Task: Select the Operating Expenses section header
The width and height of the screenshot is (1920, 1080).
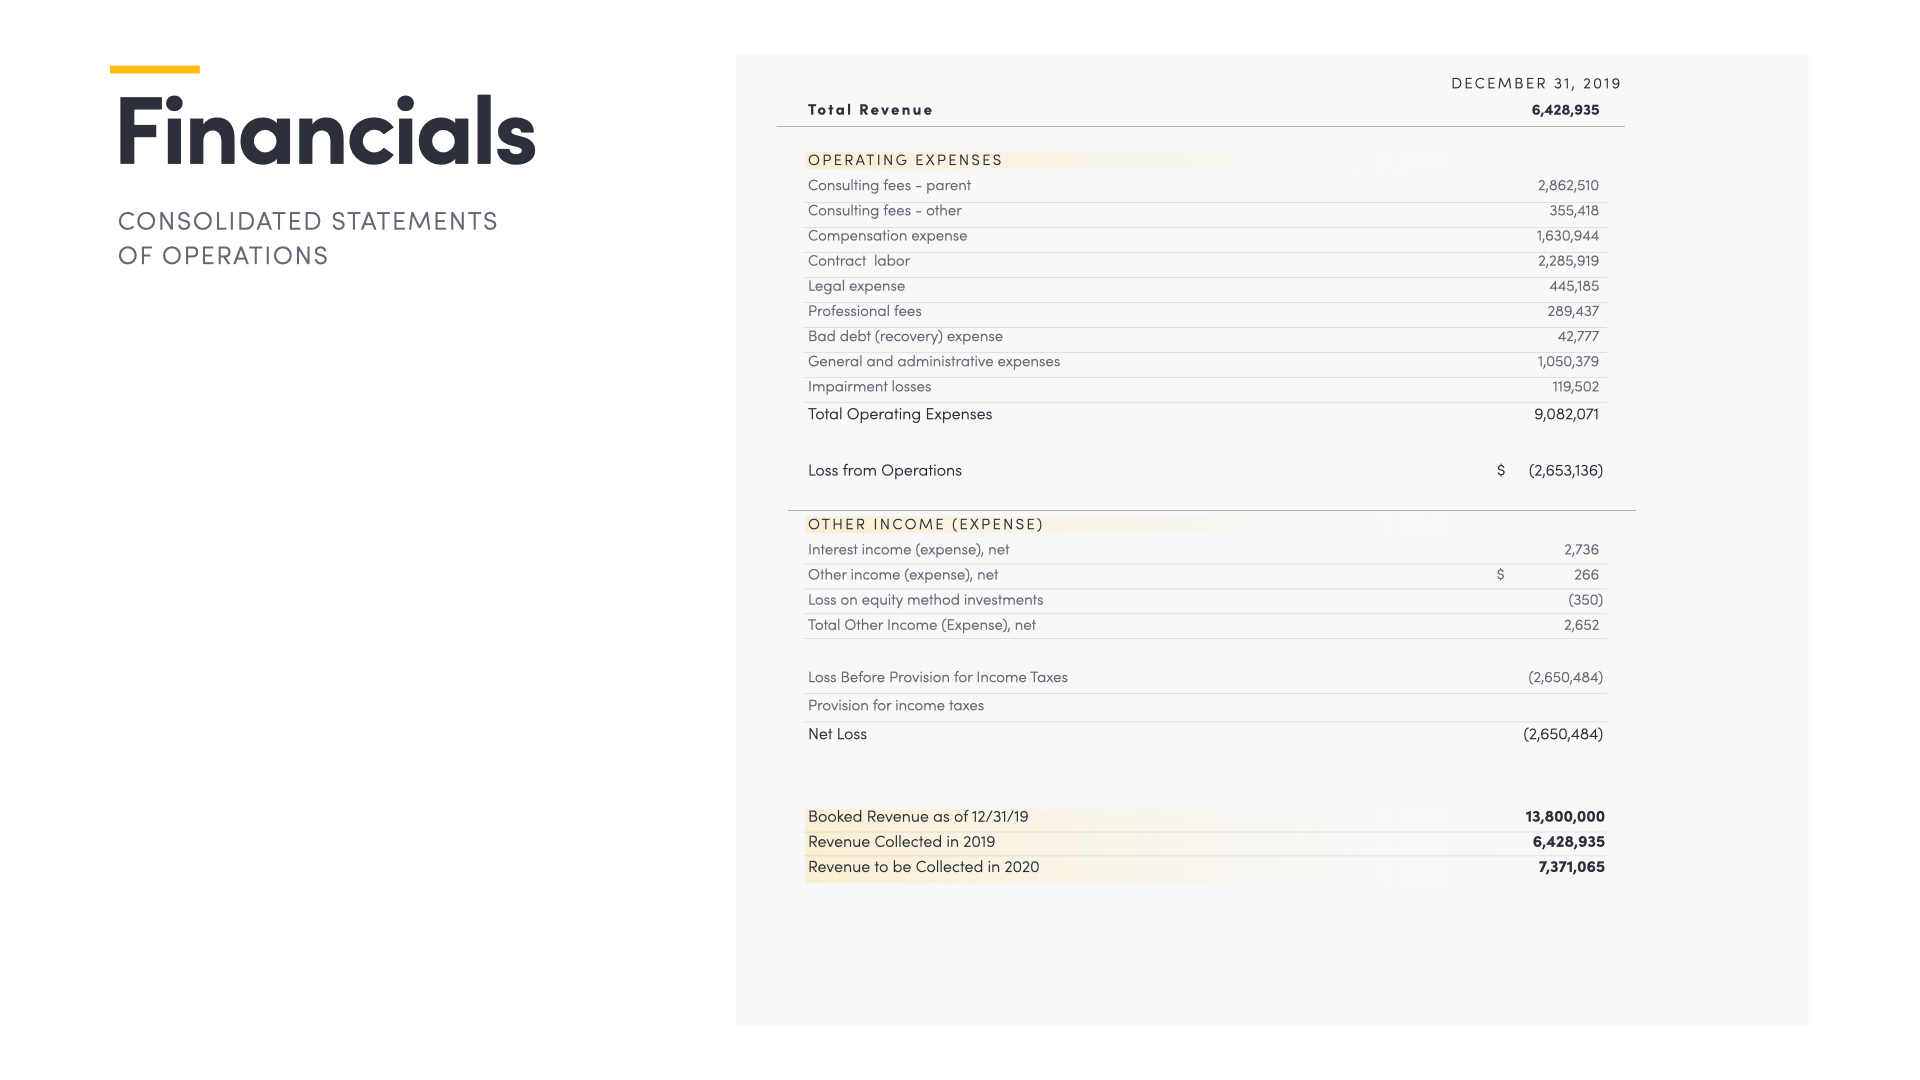Action: coord(905,160)
